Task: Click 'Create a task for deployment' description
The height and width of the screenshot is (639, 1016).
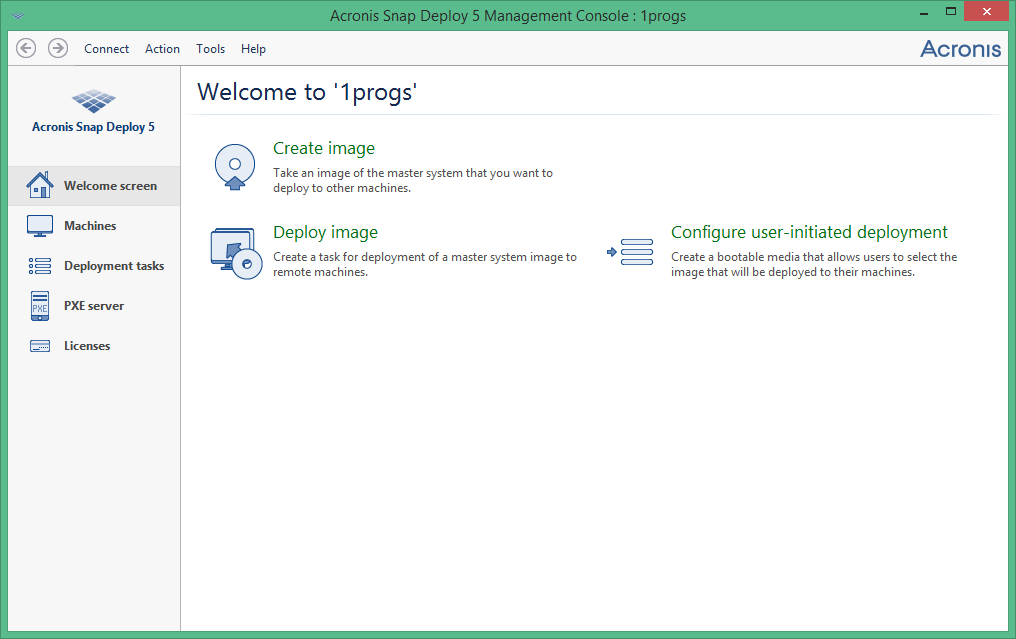Action: (424, 264)
